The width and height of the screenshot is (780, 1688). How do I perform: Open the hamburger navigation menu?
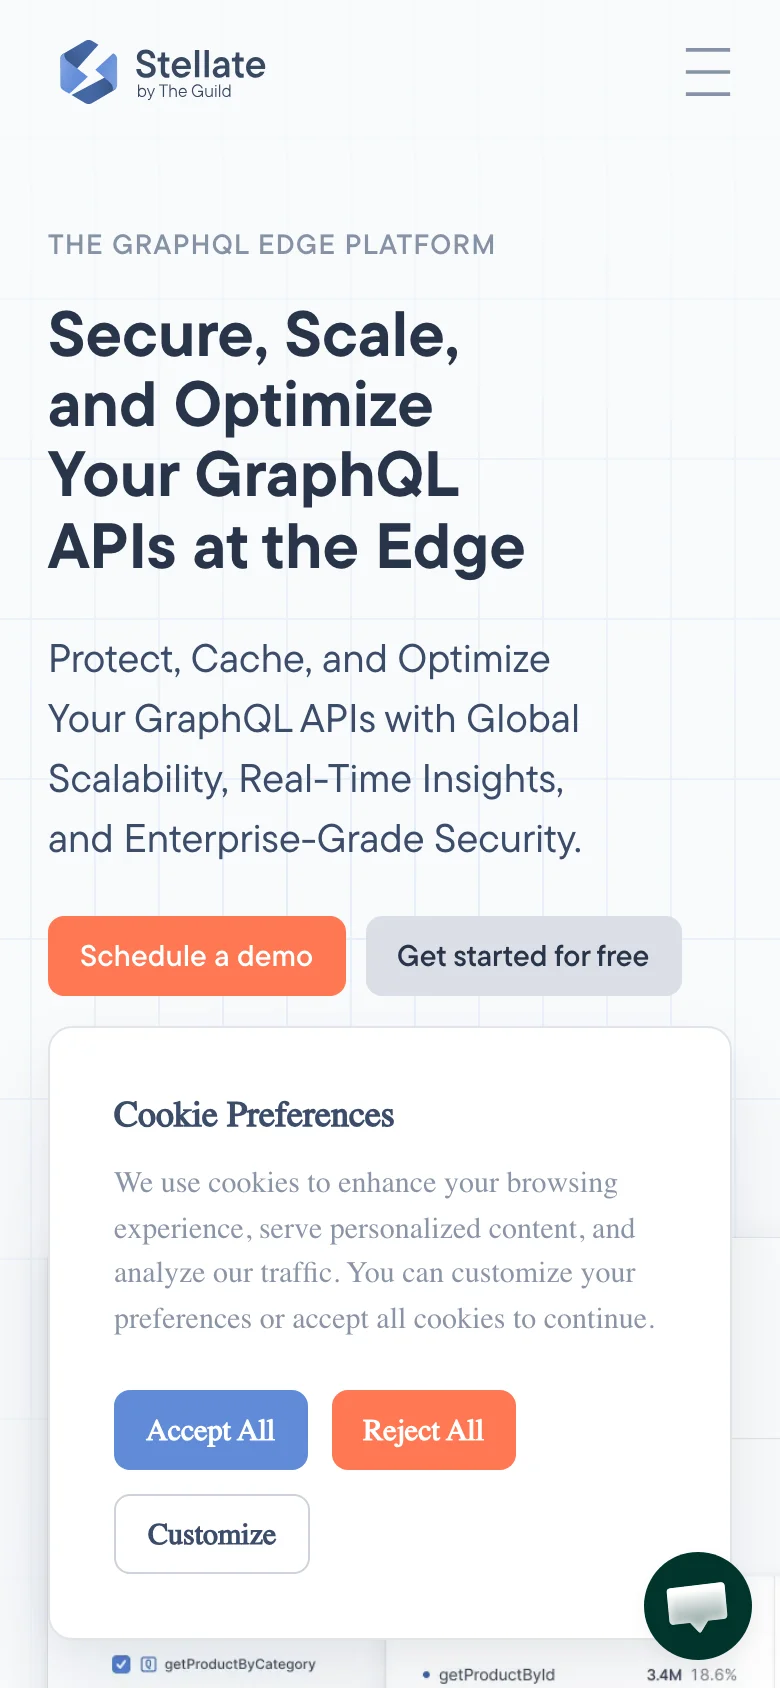(707, 72)
